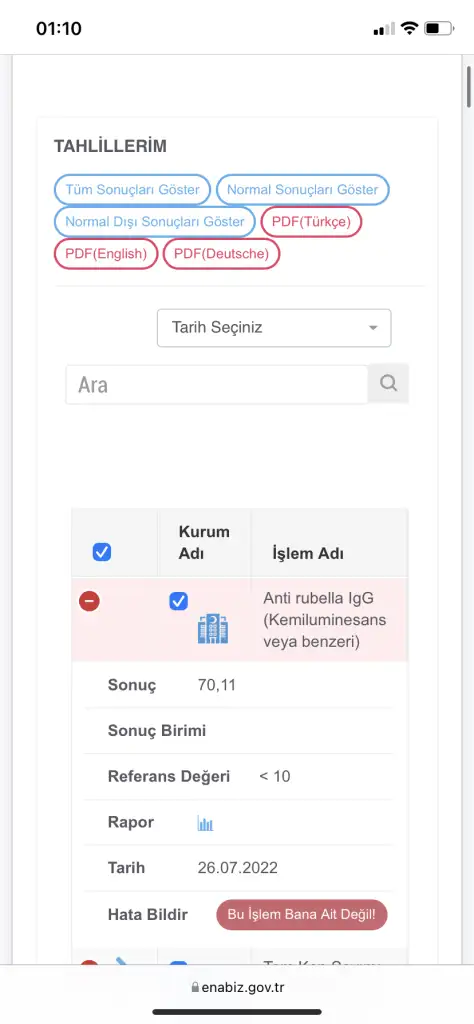474x1024 pixels.
Task: View the Rapor bar chart icon
Action: 206,823
